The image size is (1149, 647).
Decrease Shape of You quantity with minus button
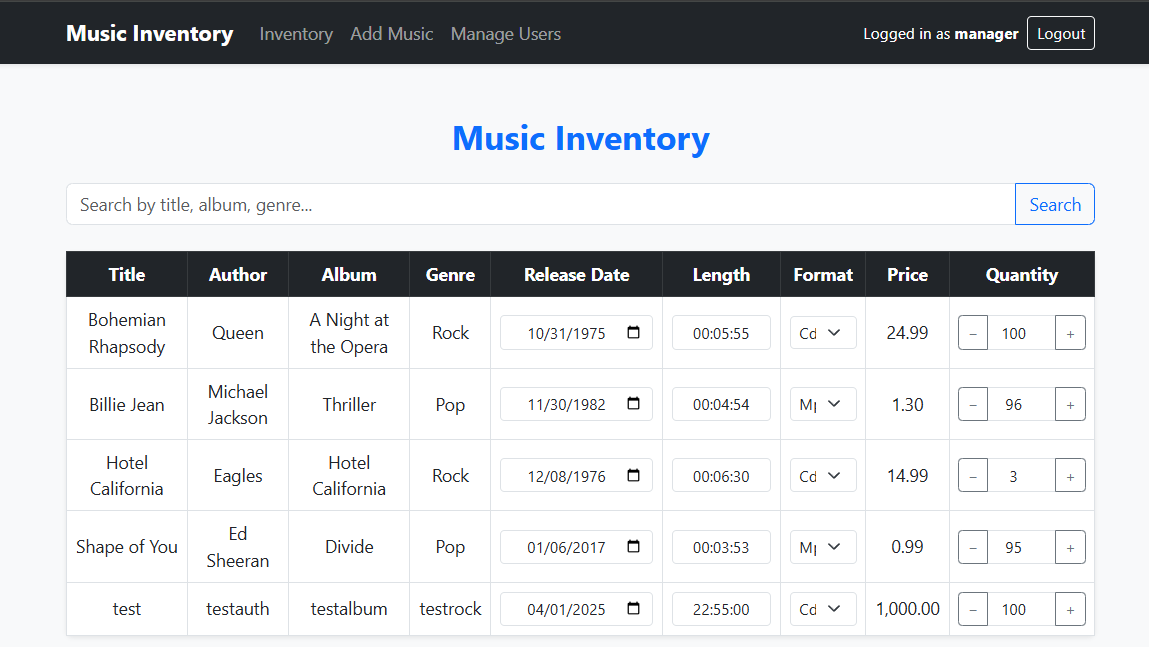(973, 548)
